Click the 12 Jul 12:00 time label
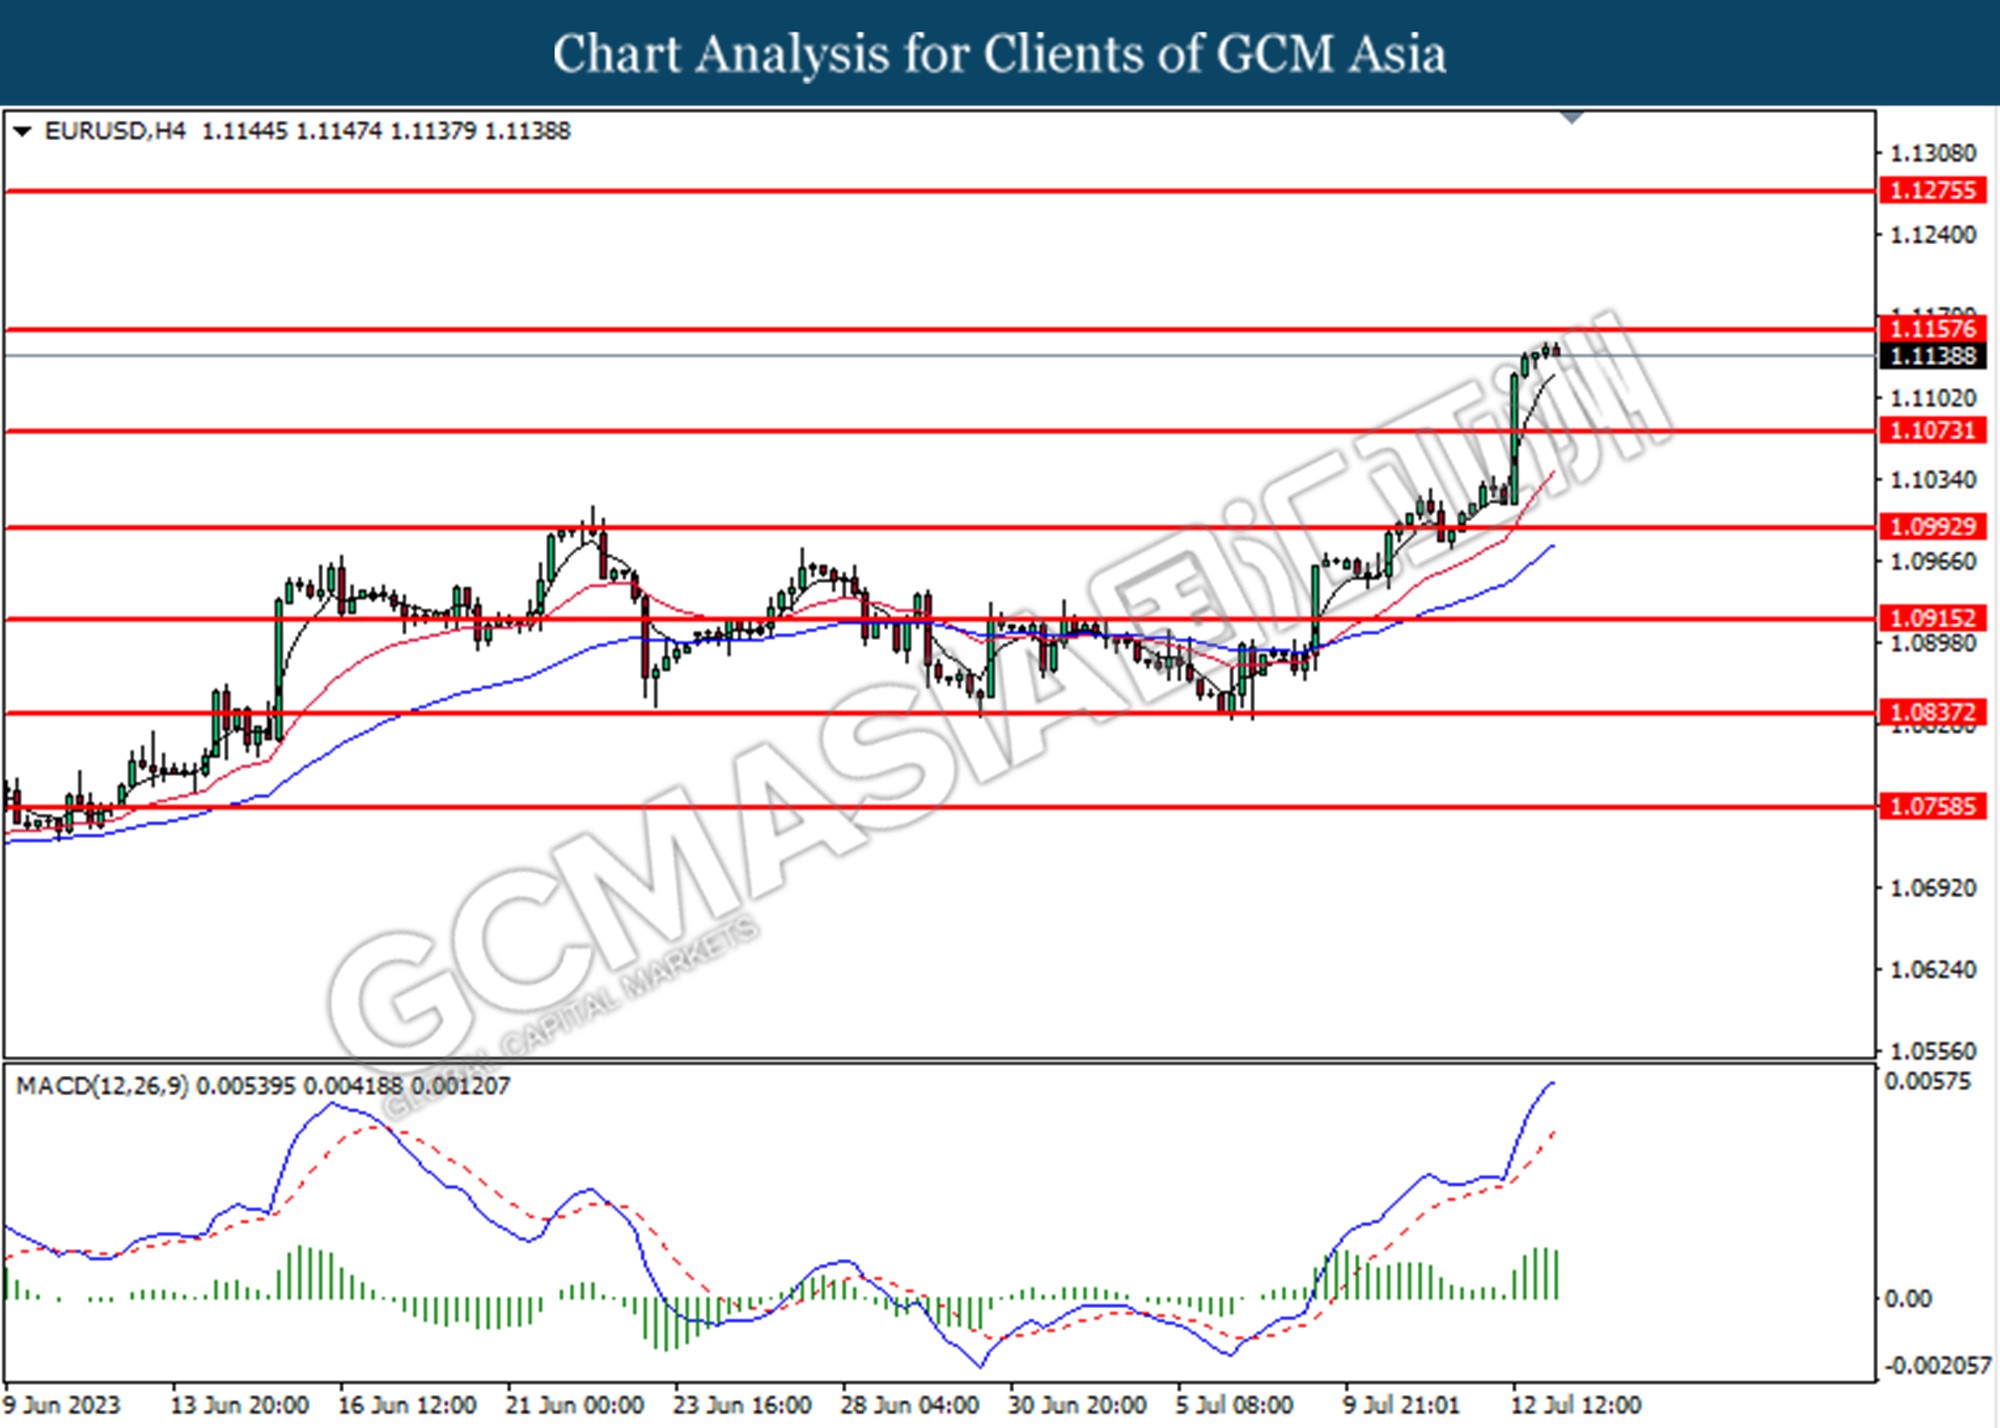 [1576, 1405]
